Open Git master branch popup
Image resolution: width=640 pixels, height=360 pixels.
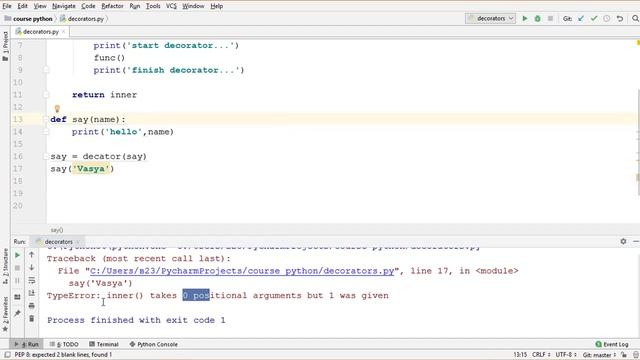click(x=599, y=355)
